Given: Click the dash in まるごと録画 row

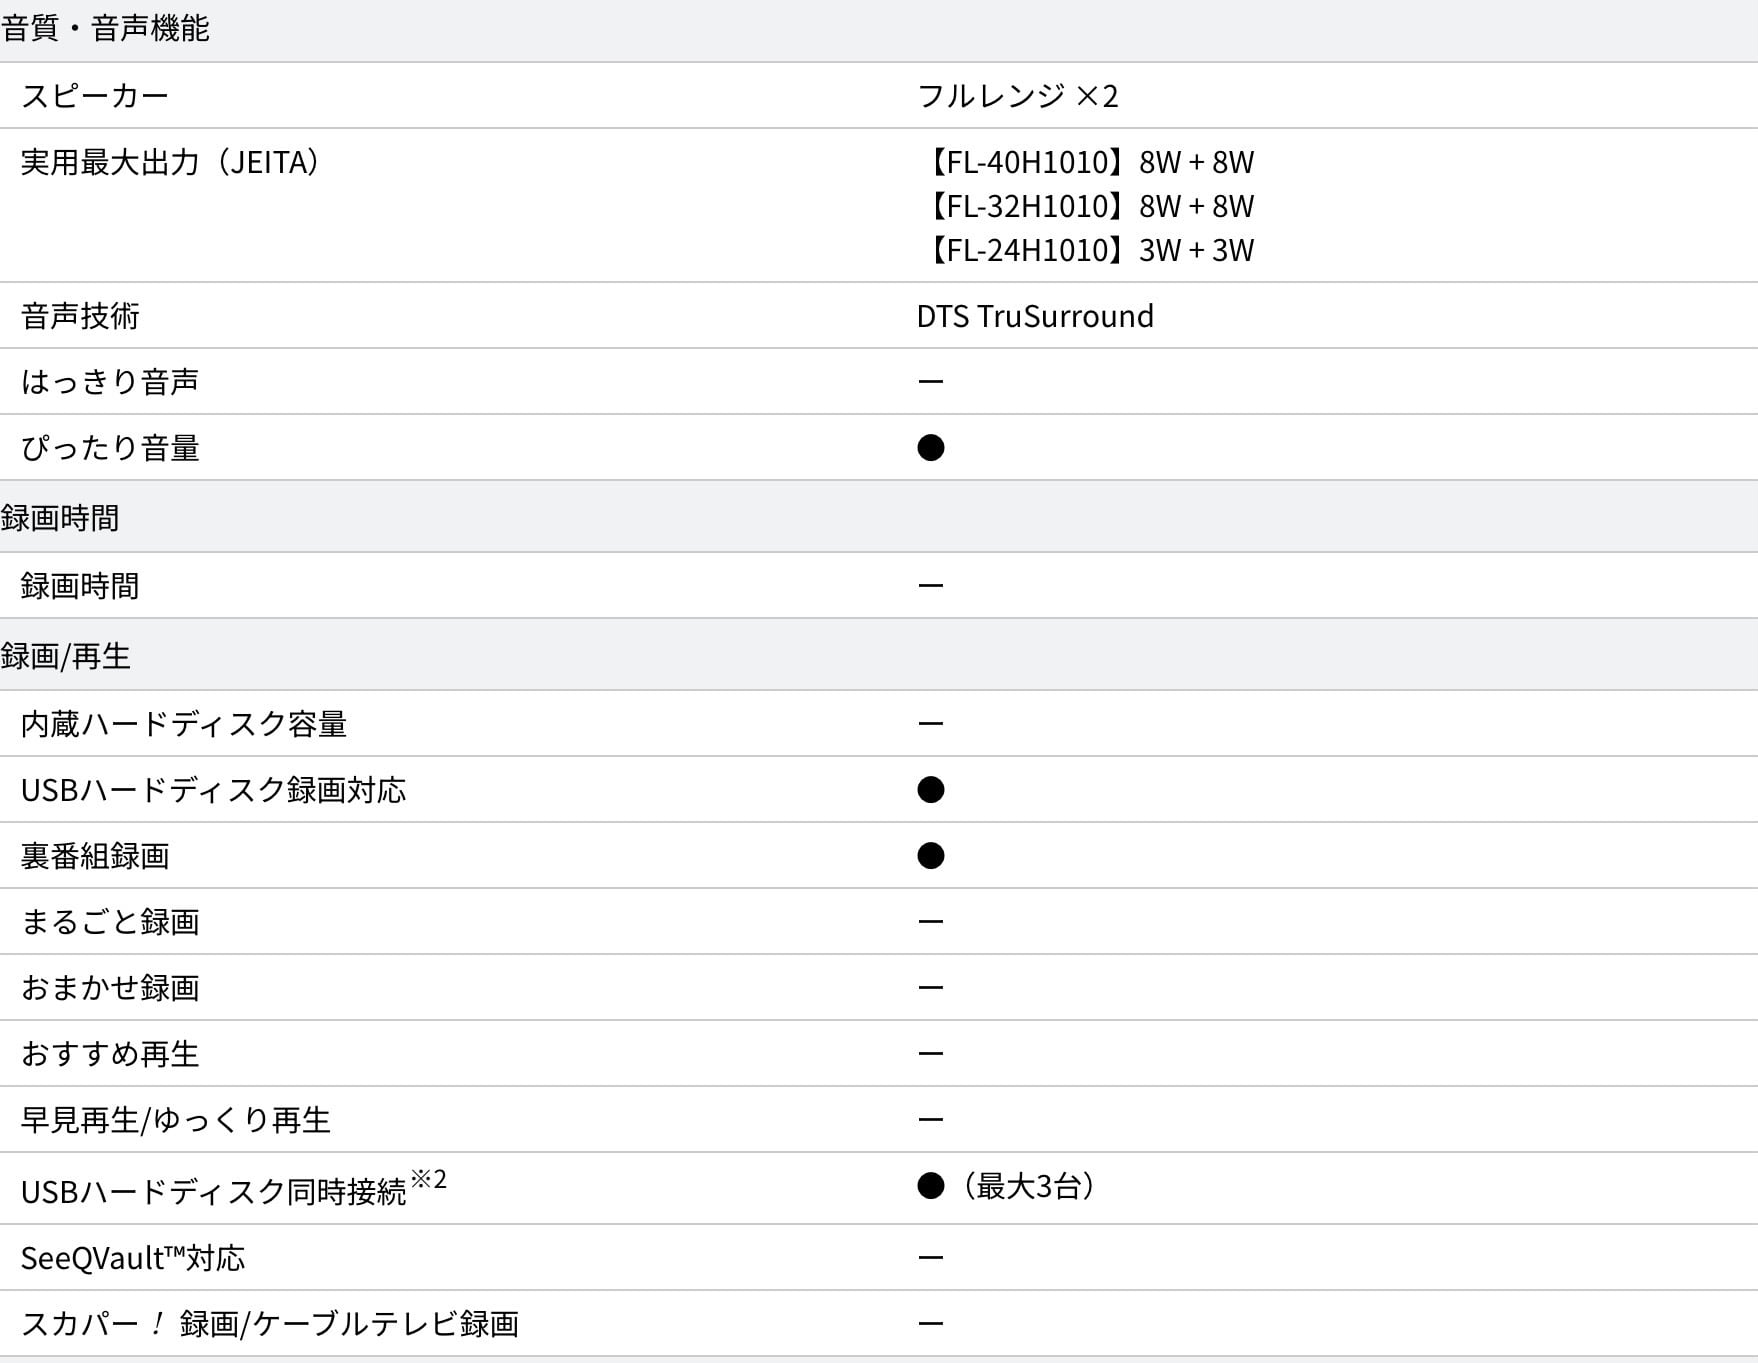Looking at the screenshot, I should [x=930, y=921].
